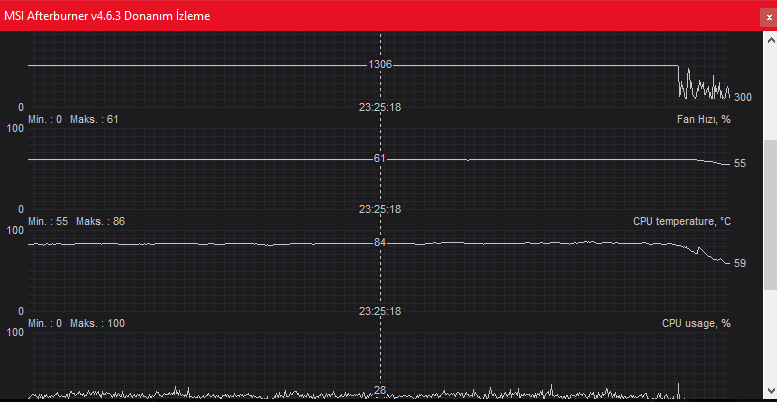
Task: Click the 'Min. : 55 Maks. : 86' readout
Action: click(x=76, y=222)
